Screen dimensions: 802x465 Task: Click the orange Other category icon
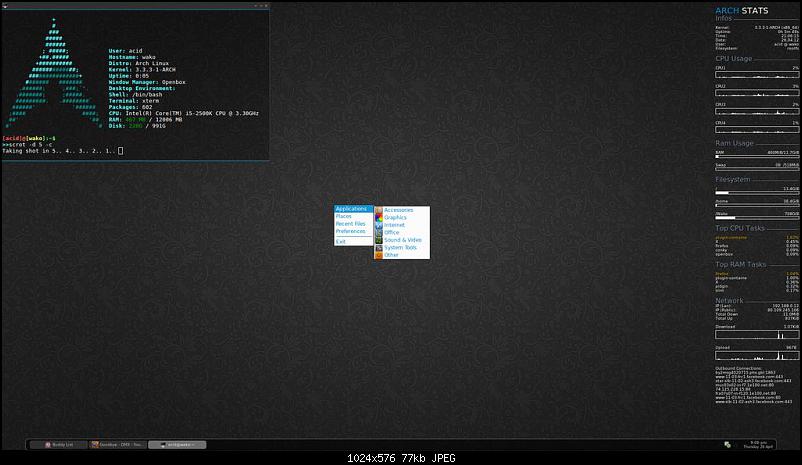(379, 255)
